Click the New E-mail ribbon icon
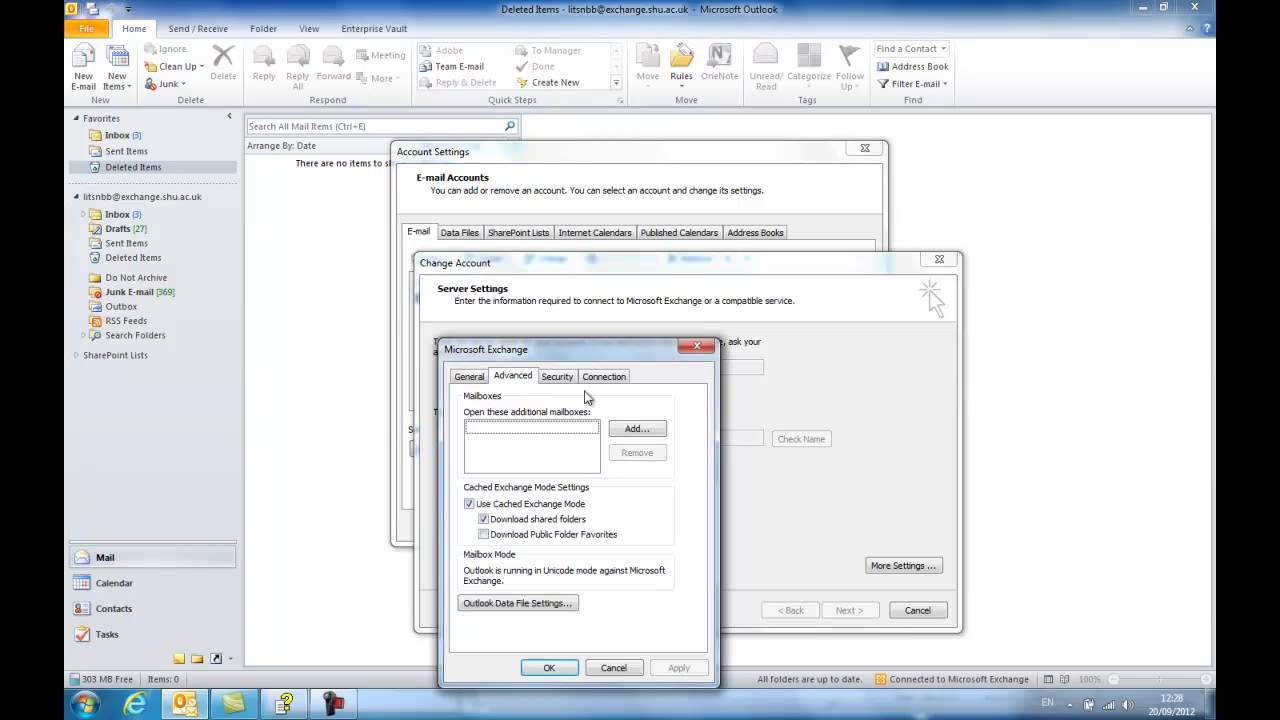Image resolution: width=1280 pixels, height=720 pixels. [83, 67]
